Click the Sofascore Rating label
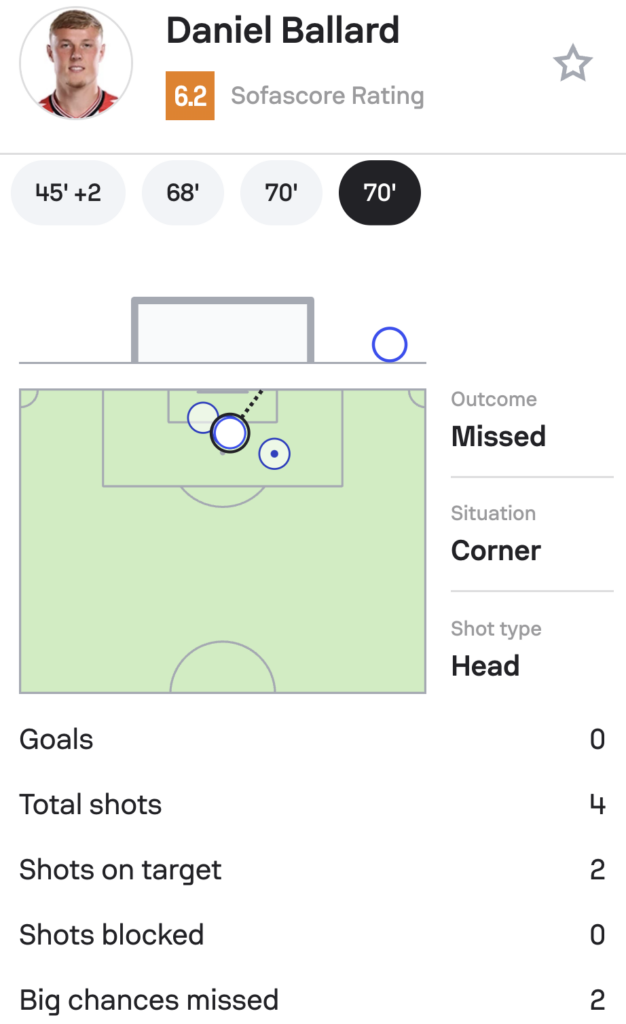Viewport: 626px width, 1024px height. (x=327, y=96)
